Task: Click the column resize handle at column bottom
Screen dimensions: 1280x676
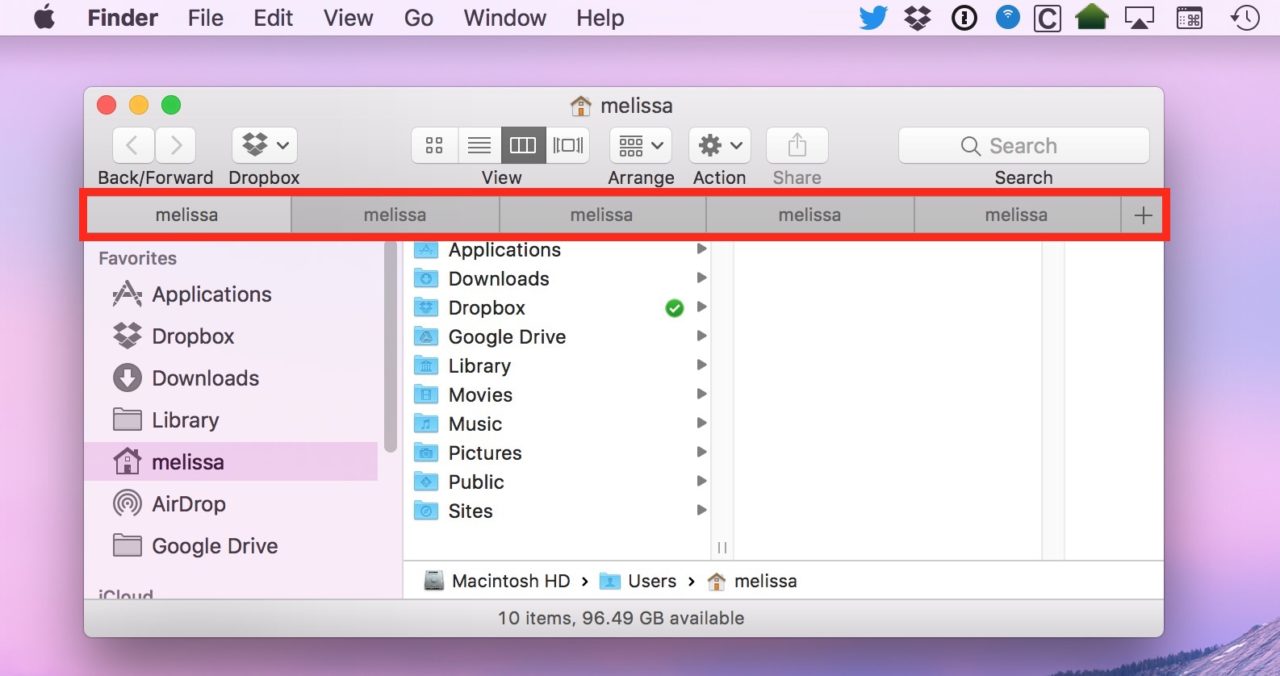Action: pyautogui.click(x=722, y=547)
